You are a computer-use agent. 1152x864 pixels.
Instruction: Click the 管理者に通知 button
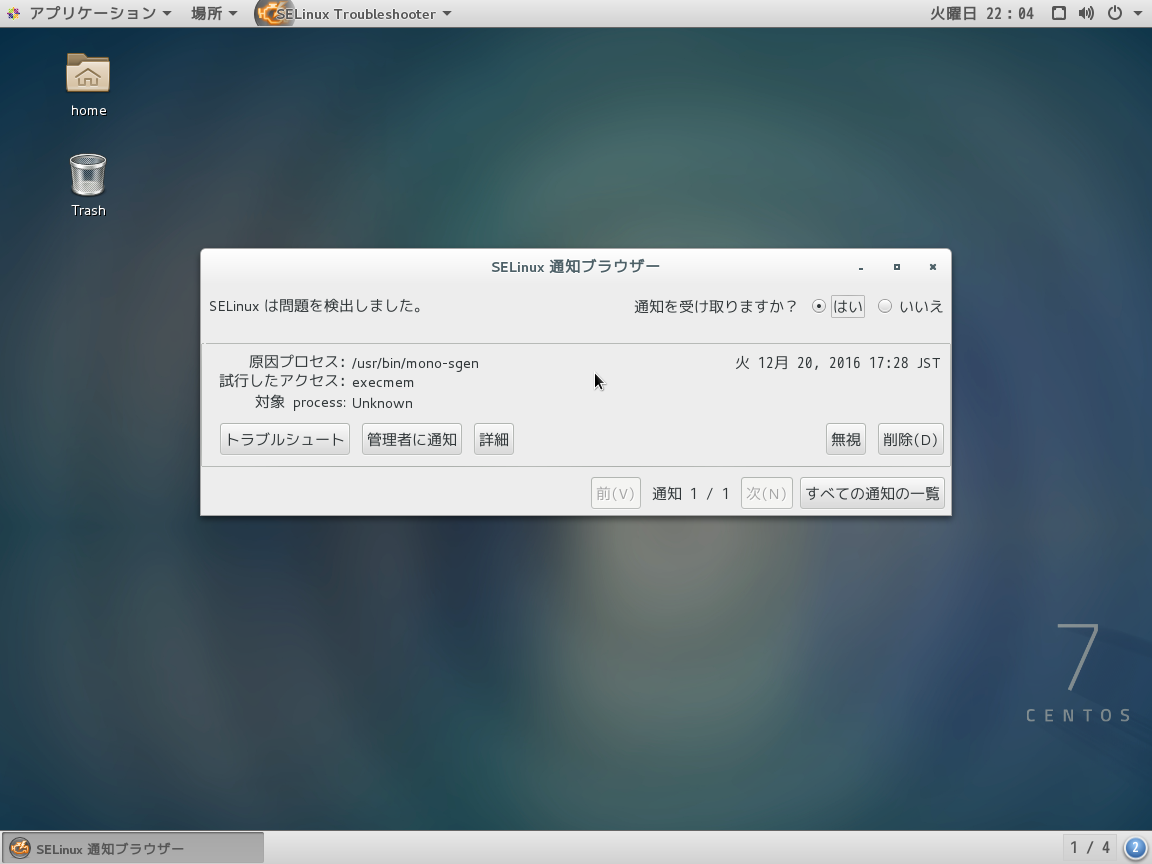pos(411,439)
